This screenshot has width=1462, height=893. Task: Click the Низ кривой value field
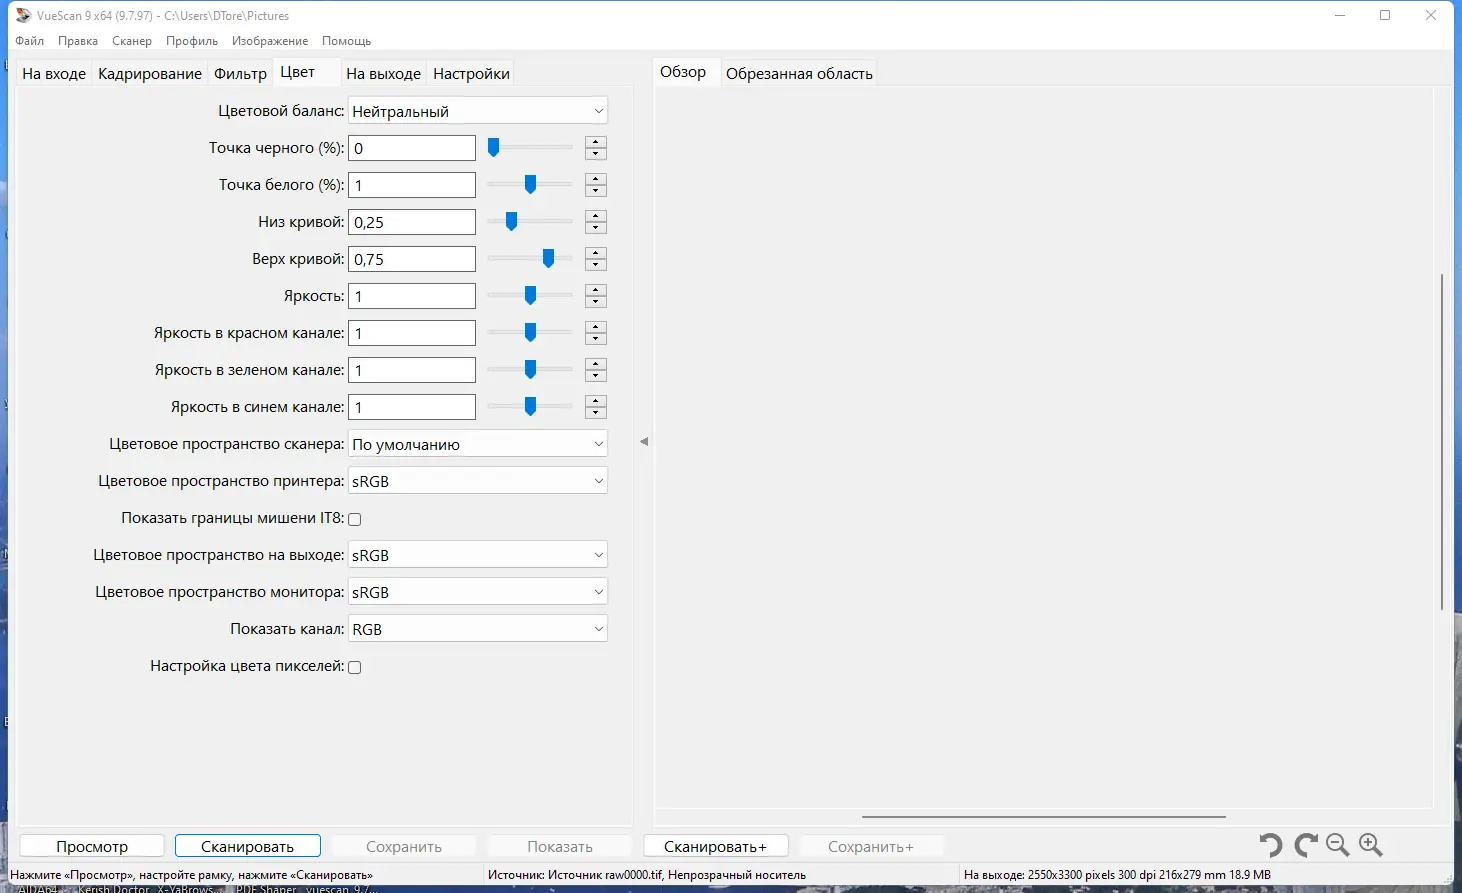412,222
